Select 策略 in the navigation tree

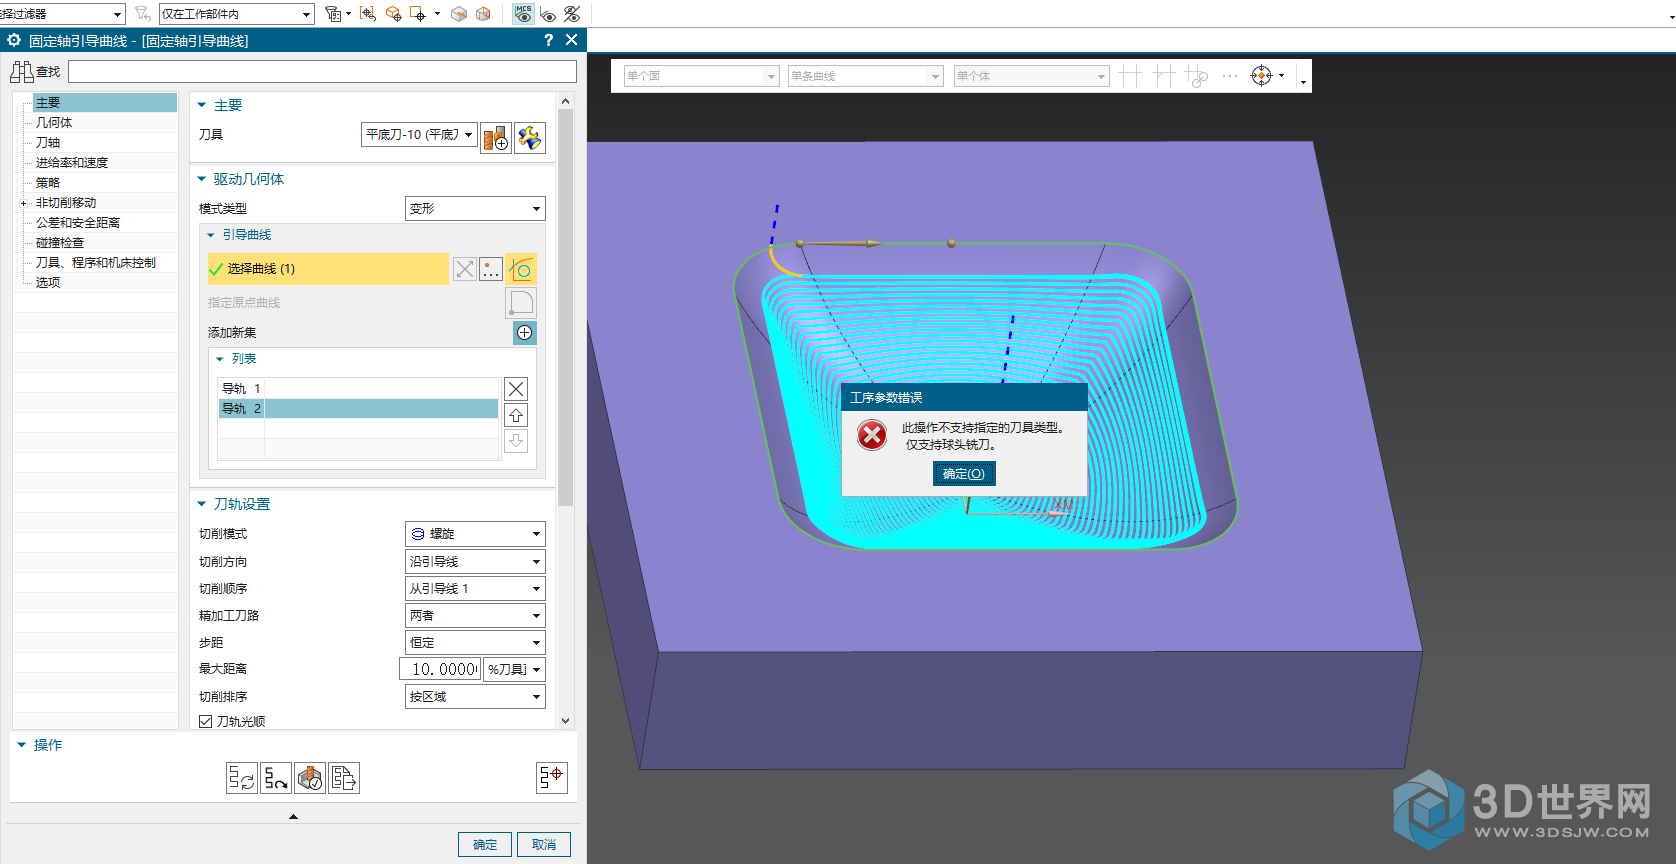click(x=48, y=183)
